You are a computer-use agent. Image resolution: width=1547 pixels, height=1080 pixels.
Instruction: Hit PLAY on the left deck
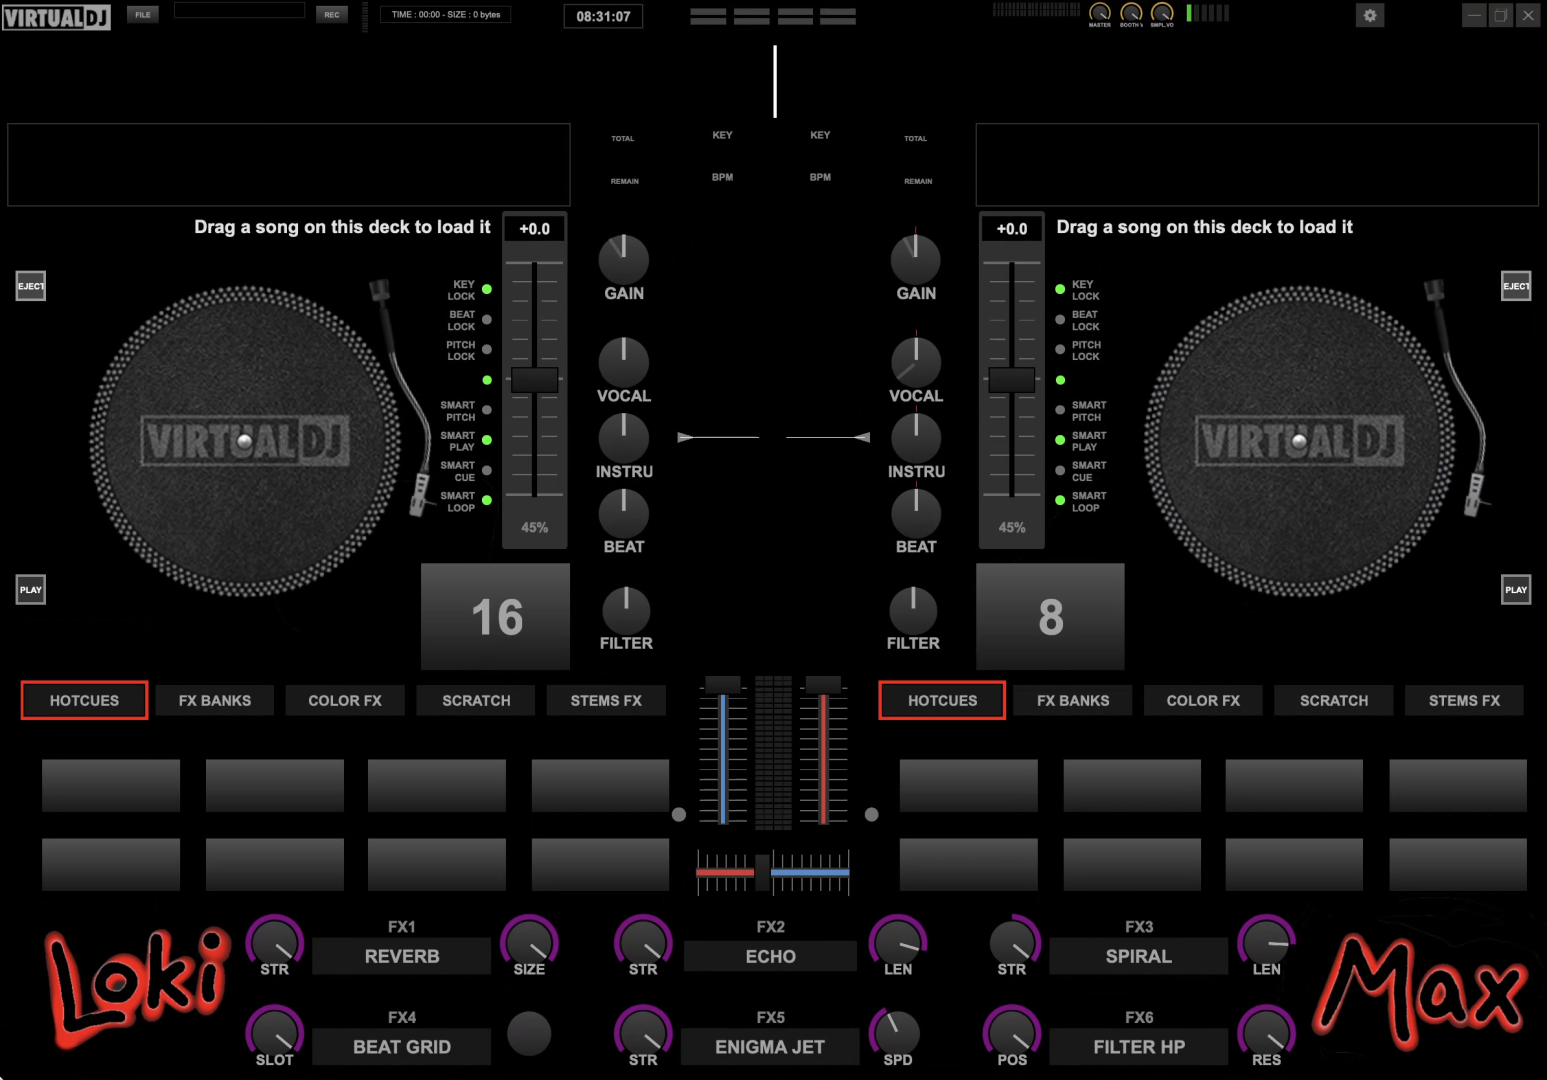(x=31, y=589)
